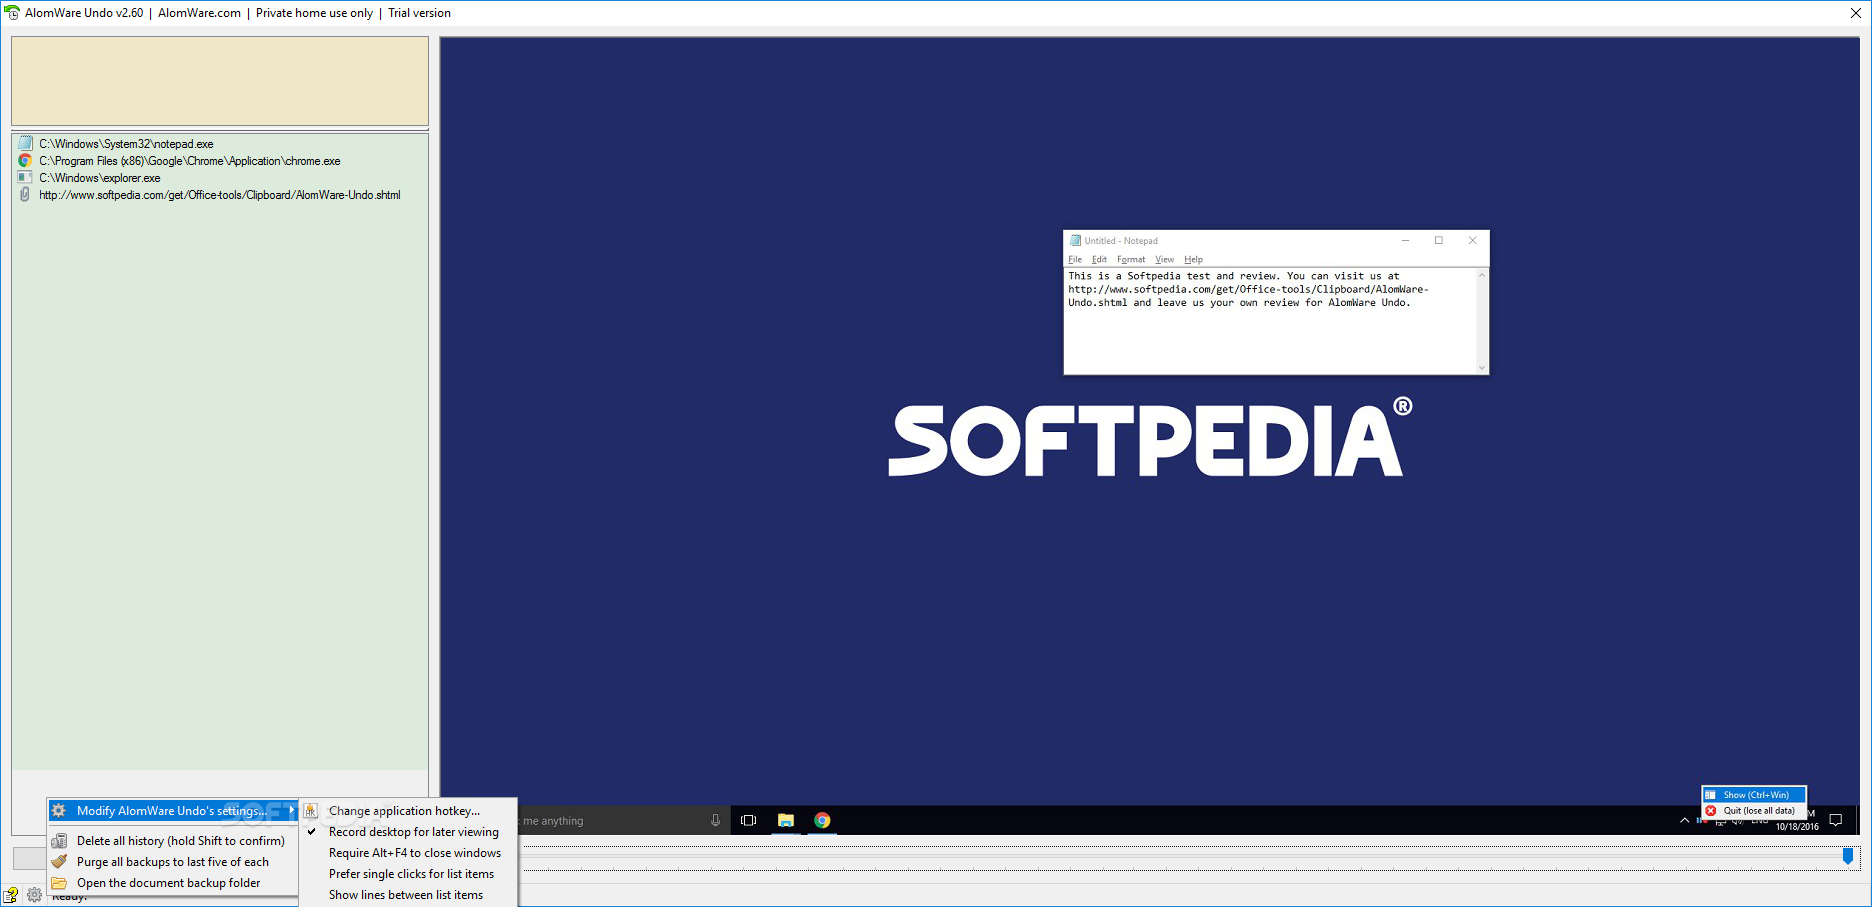Viewport: 1872px width, 907px height.
Task: Click inside recorded Notepad text area
Action: point(1270,320)
